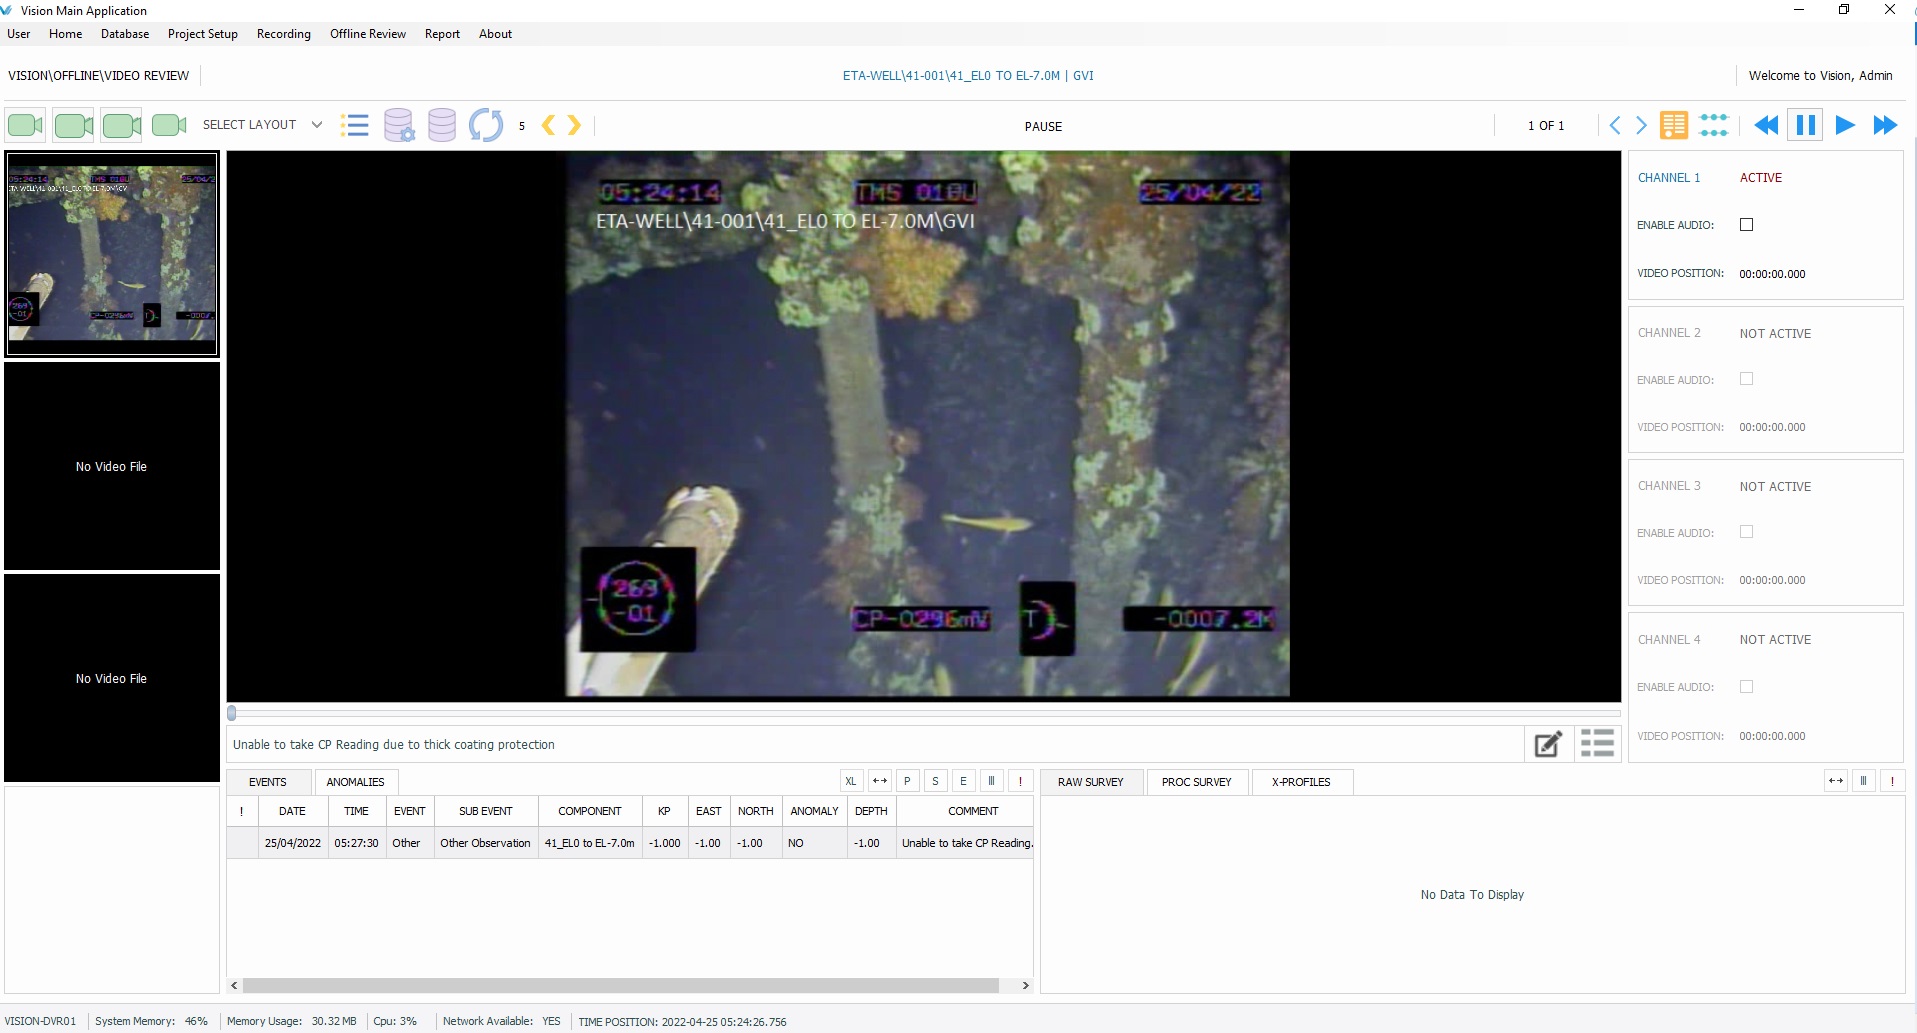Go to previous page with blue chevron
This screenshot has height=1033, width=1917.
click(x=1615, y=125)
